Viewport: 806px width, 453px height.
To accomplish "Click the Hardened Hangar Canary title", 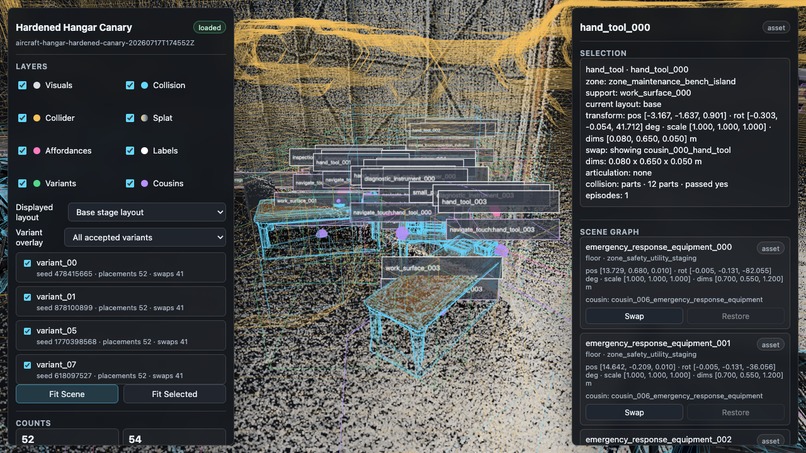I will [x=74, y=28].
